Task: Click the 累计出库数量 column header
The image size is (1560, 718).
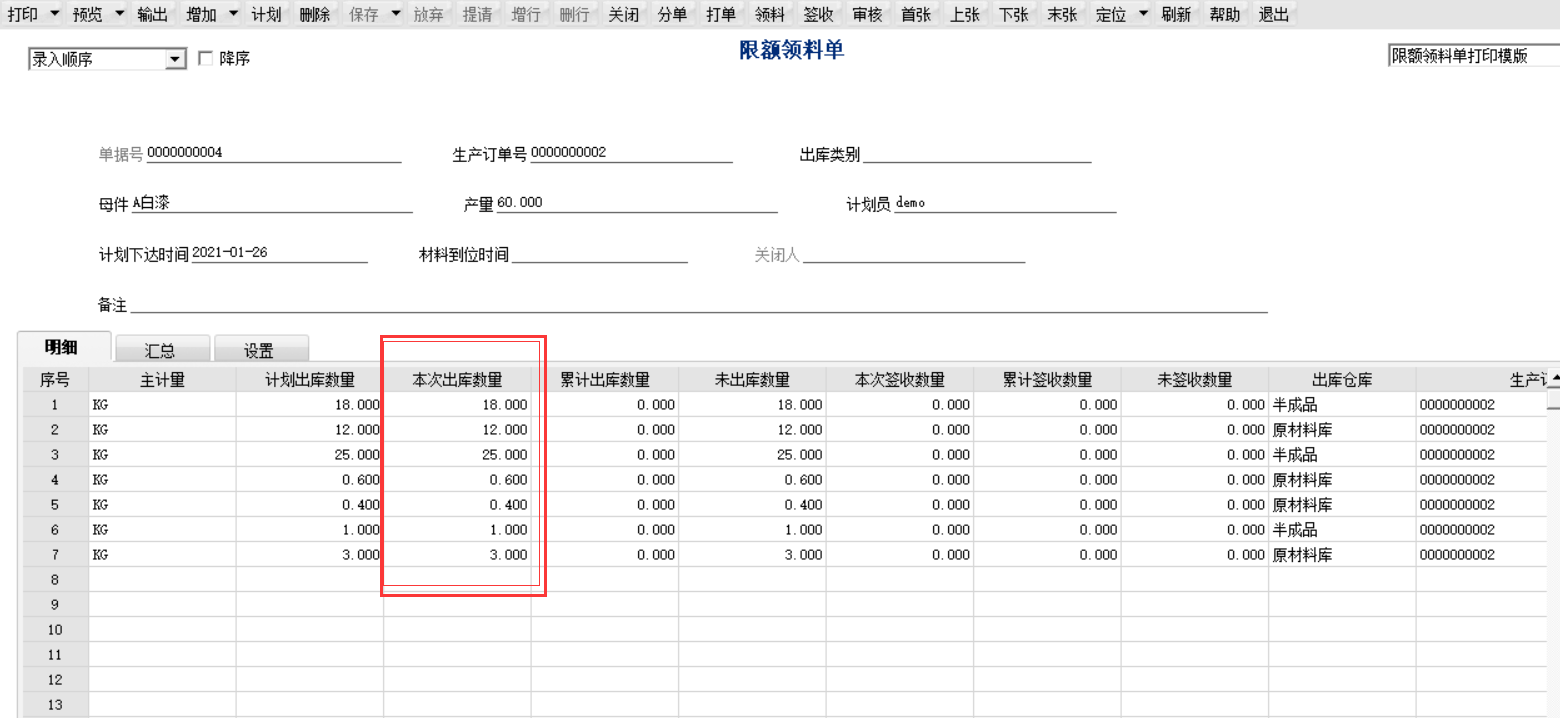Action: (605, 380)
